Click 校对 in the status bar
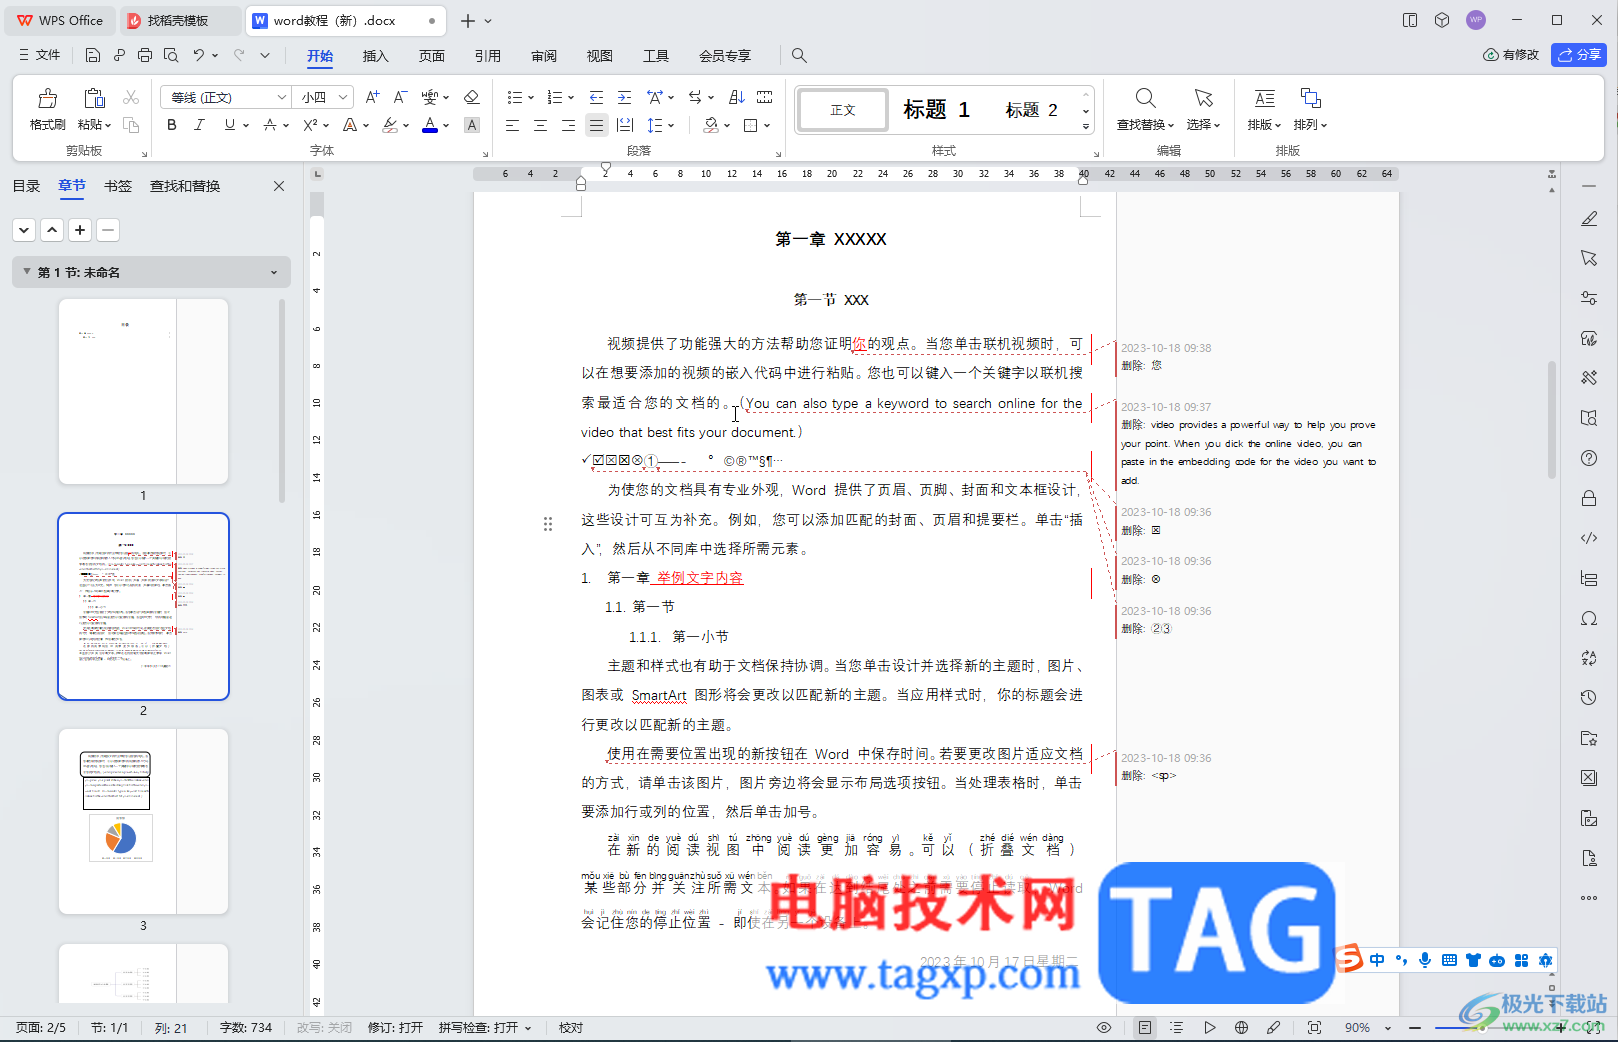 click(571, 1027)
